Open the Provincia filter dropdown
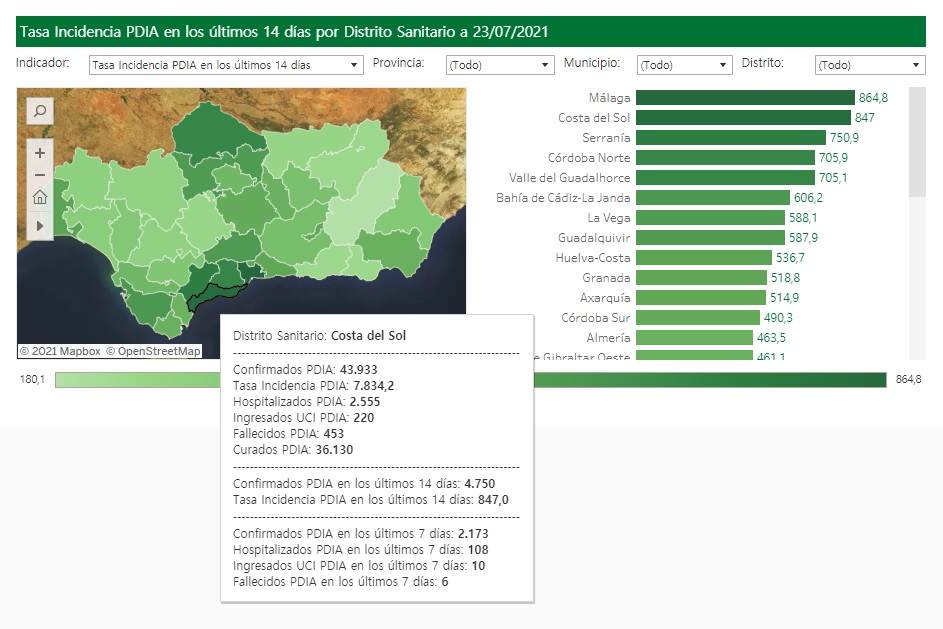 tap(500, 65)
